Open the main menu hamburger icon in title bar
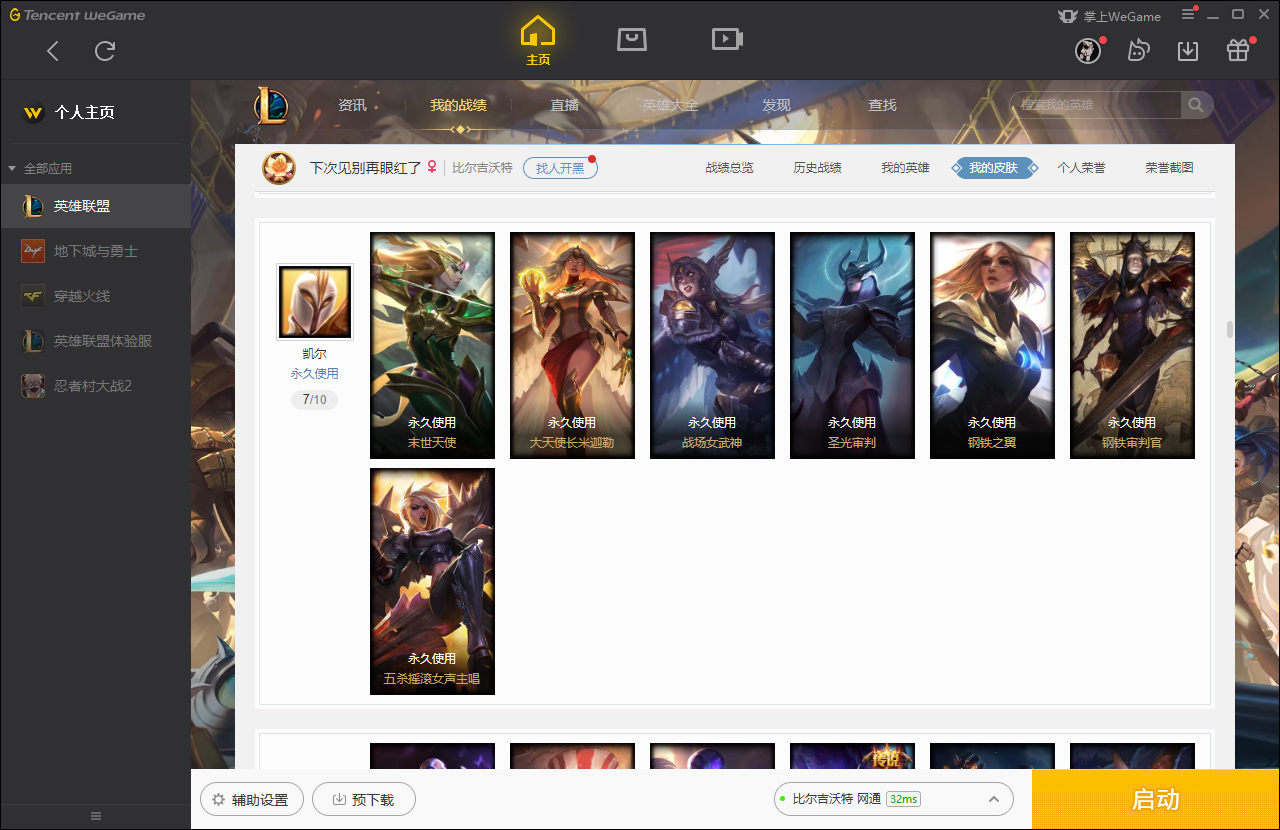1280x830 pixels. click(1189, 14)
